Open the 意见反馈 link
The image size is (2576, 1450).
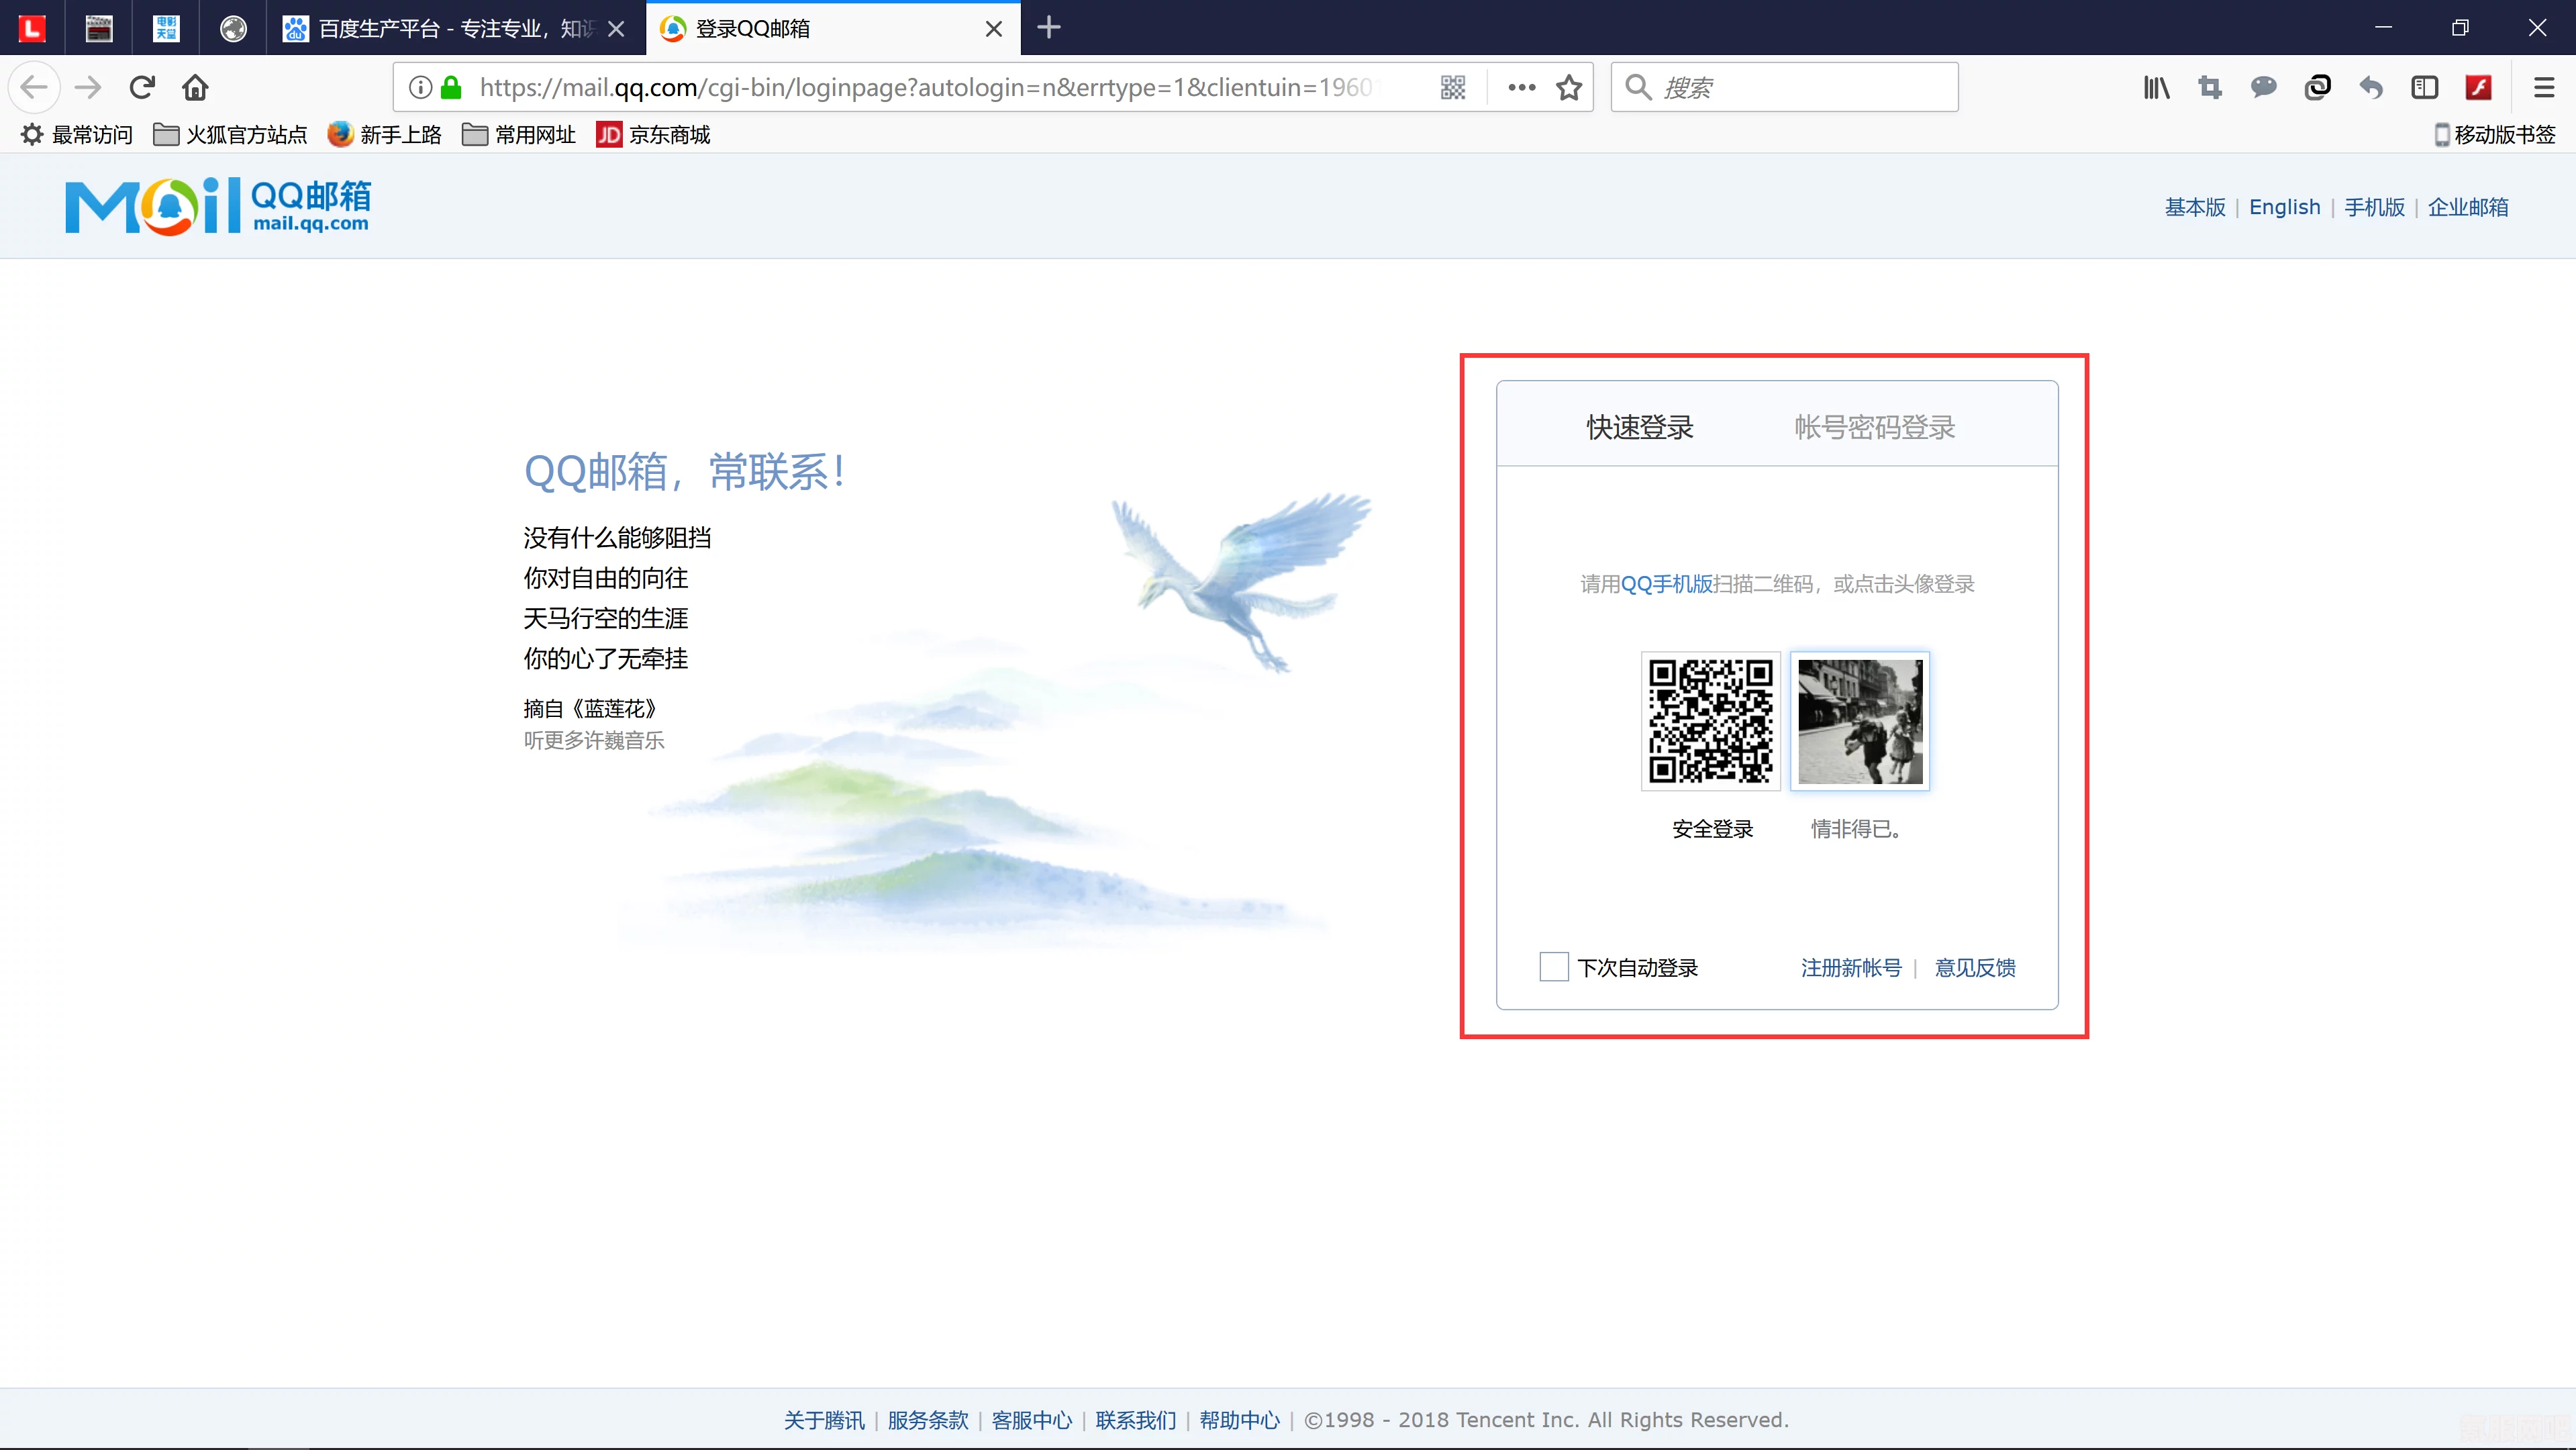(1975, 967)
